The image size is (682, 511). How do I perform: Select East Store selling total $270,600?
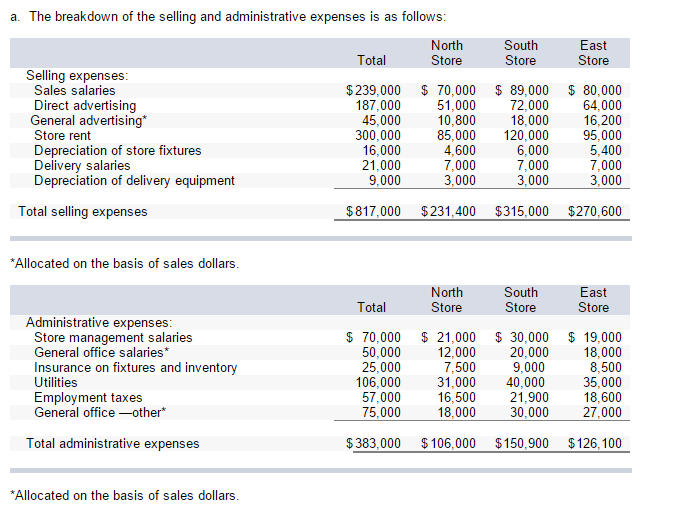click(x=595, y=211)
